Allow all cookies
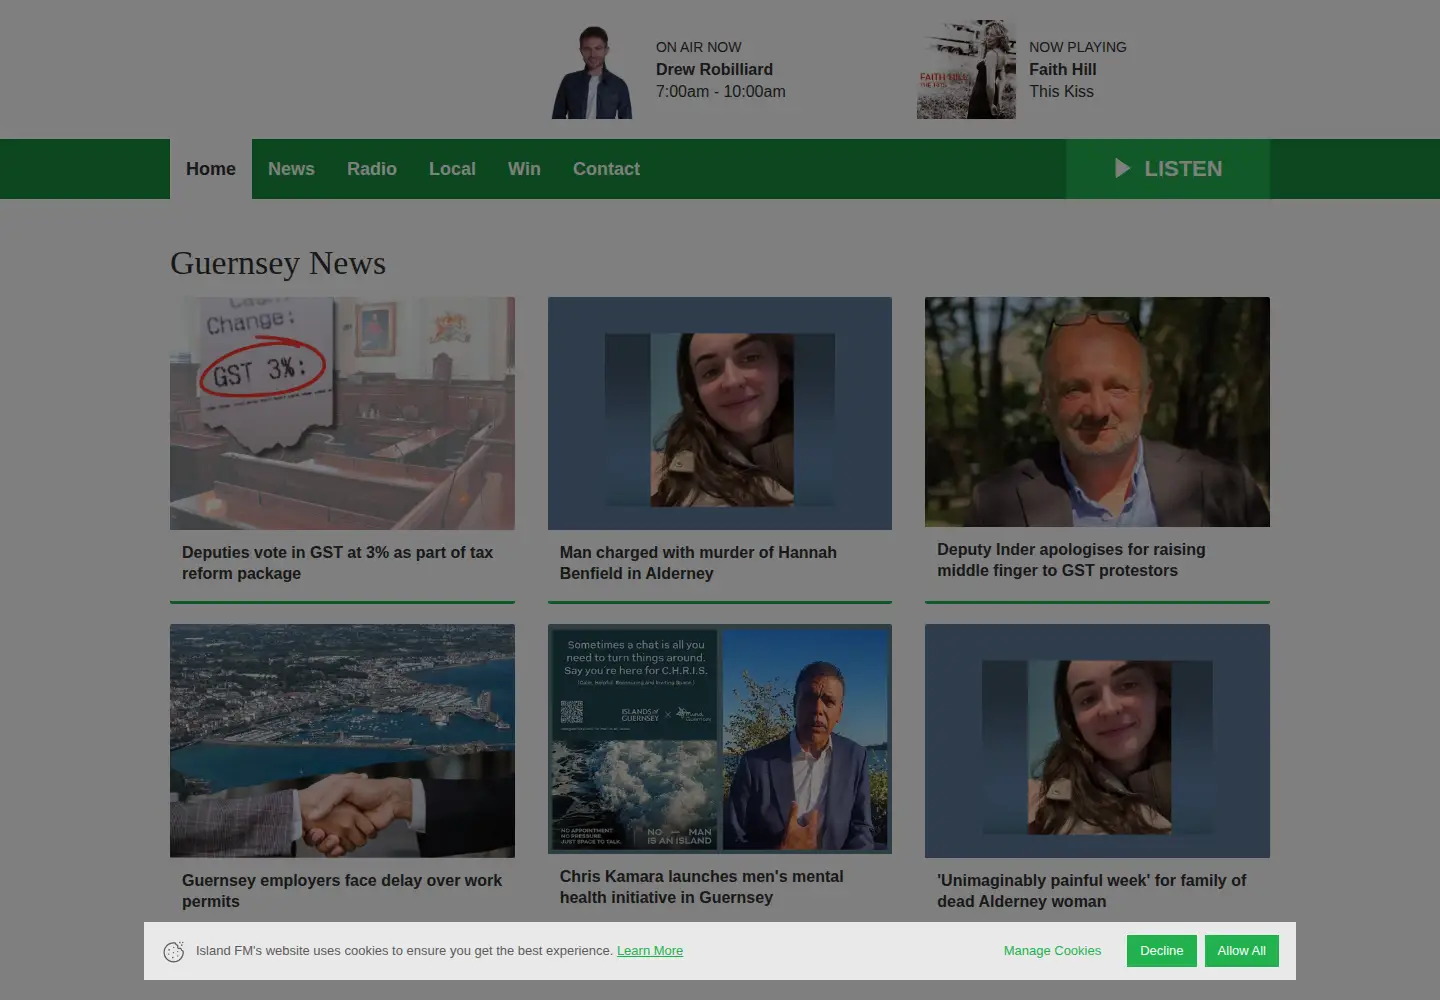 point(1242,951)
